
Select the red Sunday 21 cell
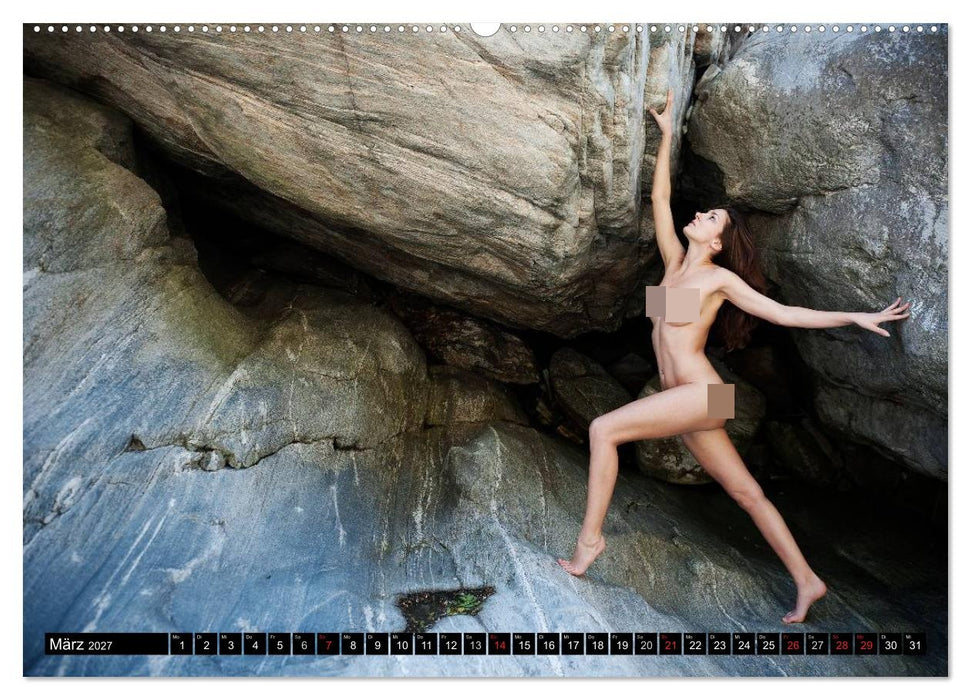tap(671, 644)
